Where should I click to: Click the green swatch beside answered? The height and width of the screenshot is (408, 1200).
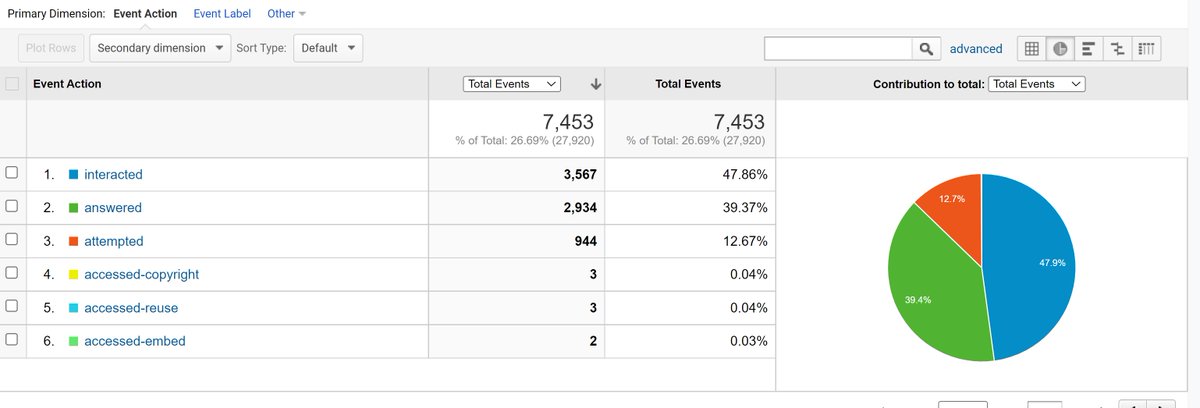73,208
